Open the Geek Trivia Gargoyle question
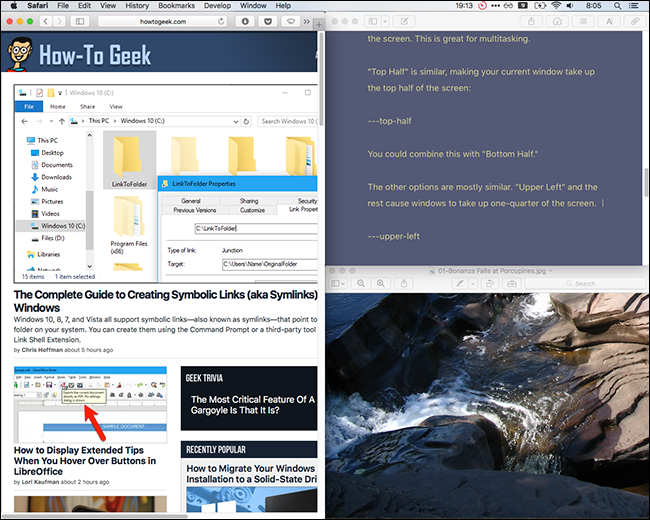This screenshot has width=650, height=520. [252, 405]
